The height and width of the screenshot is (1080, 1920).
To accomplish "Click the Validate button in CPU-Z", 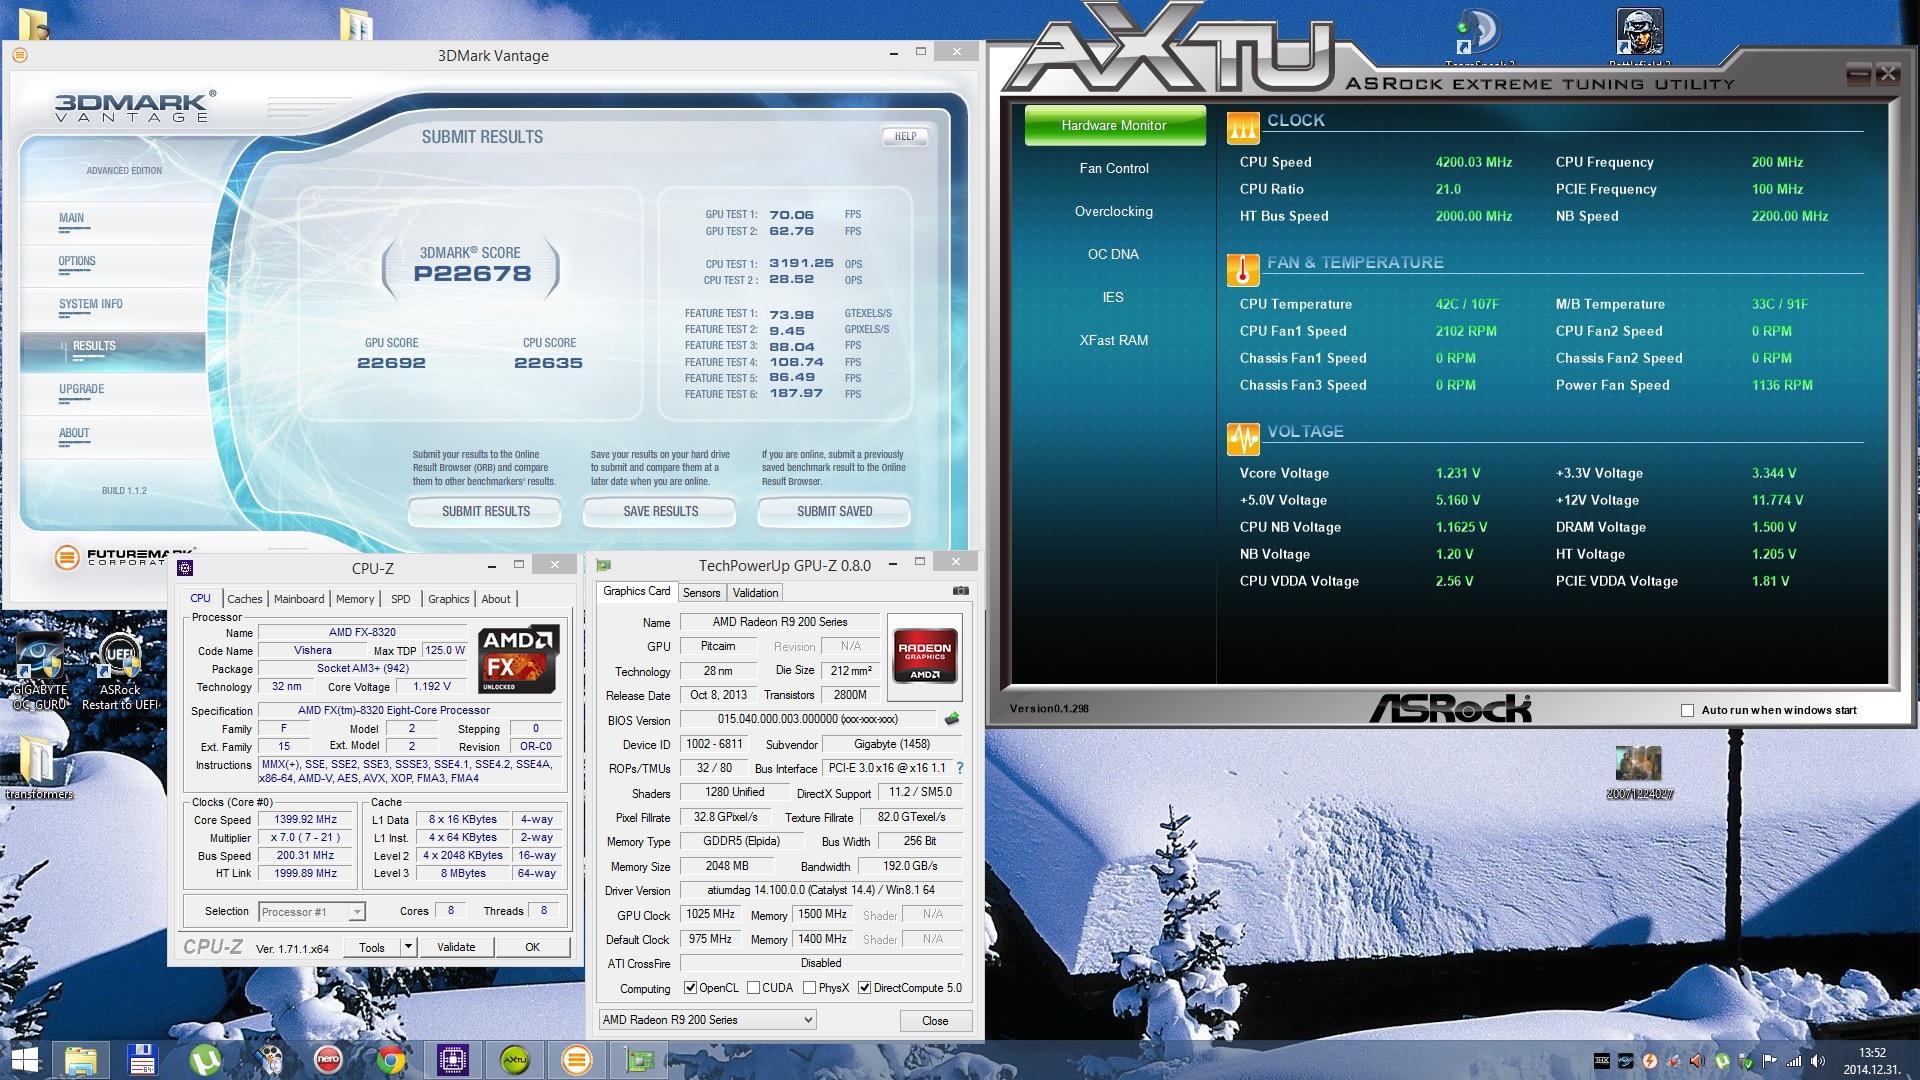I will 456,947.
